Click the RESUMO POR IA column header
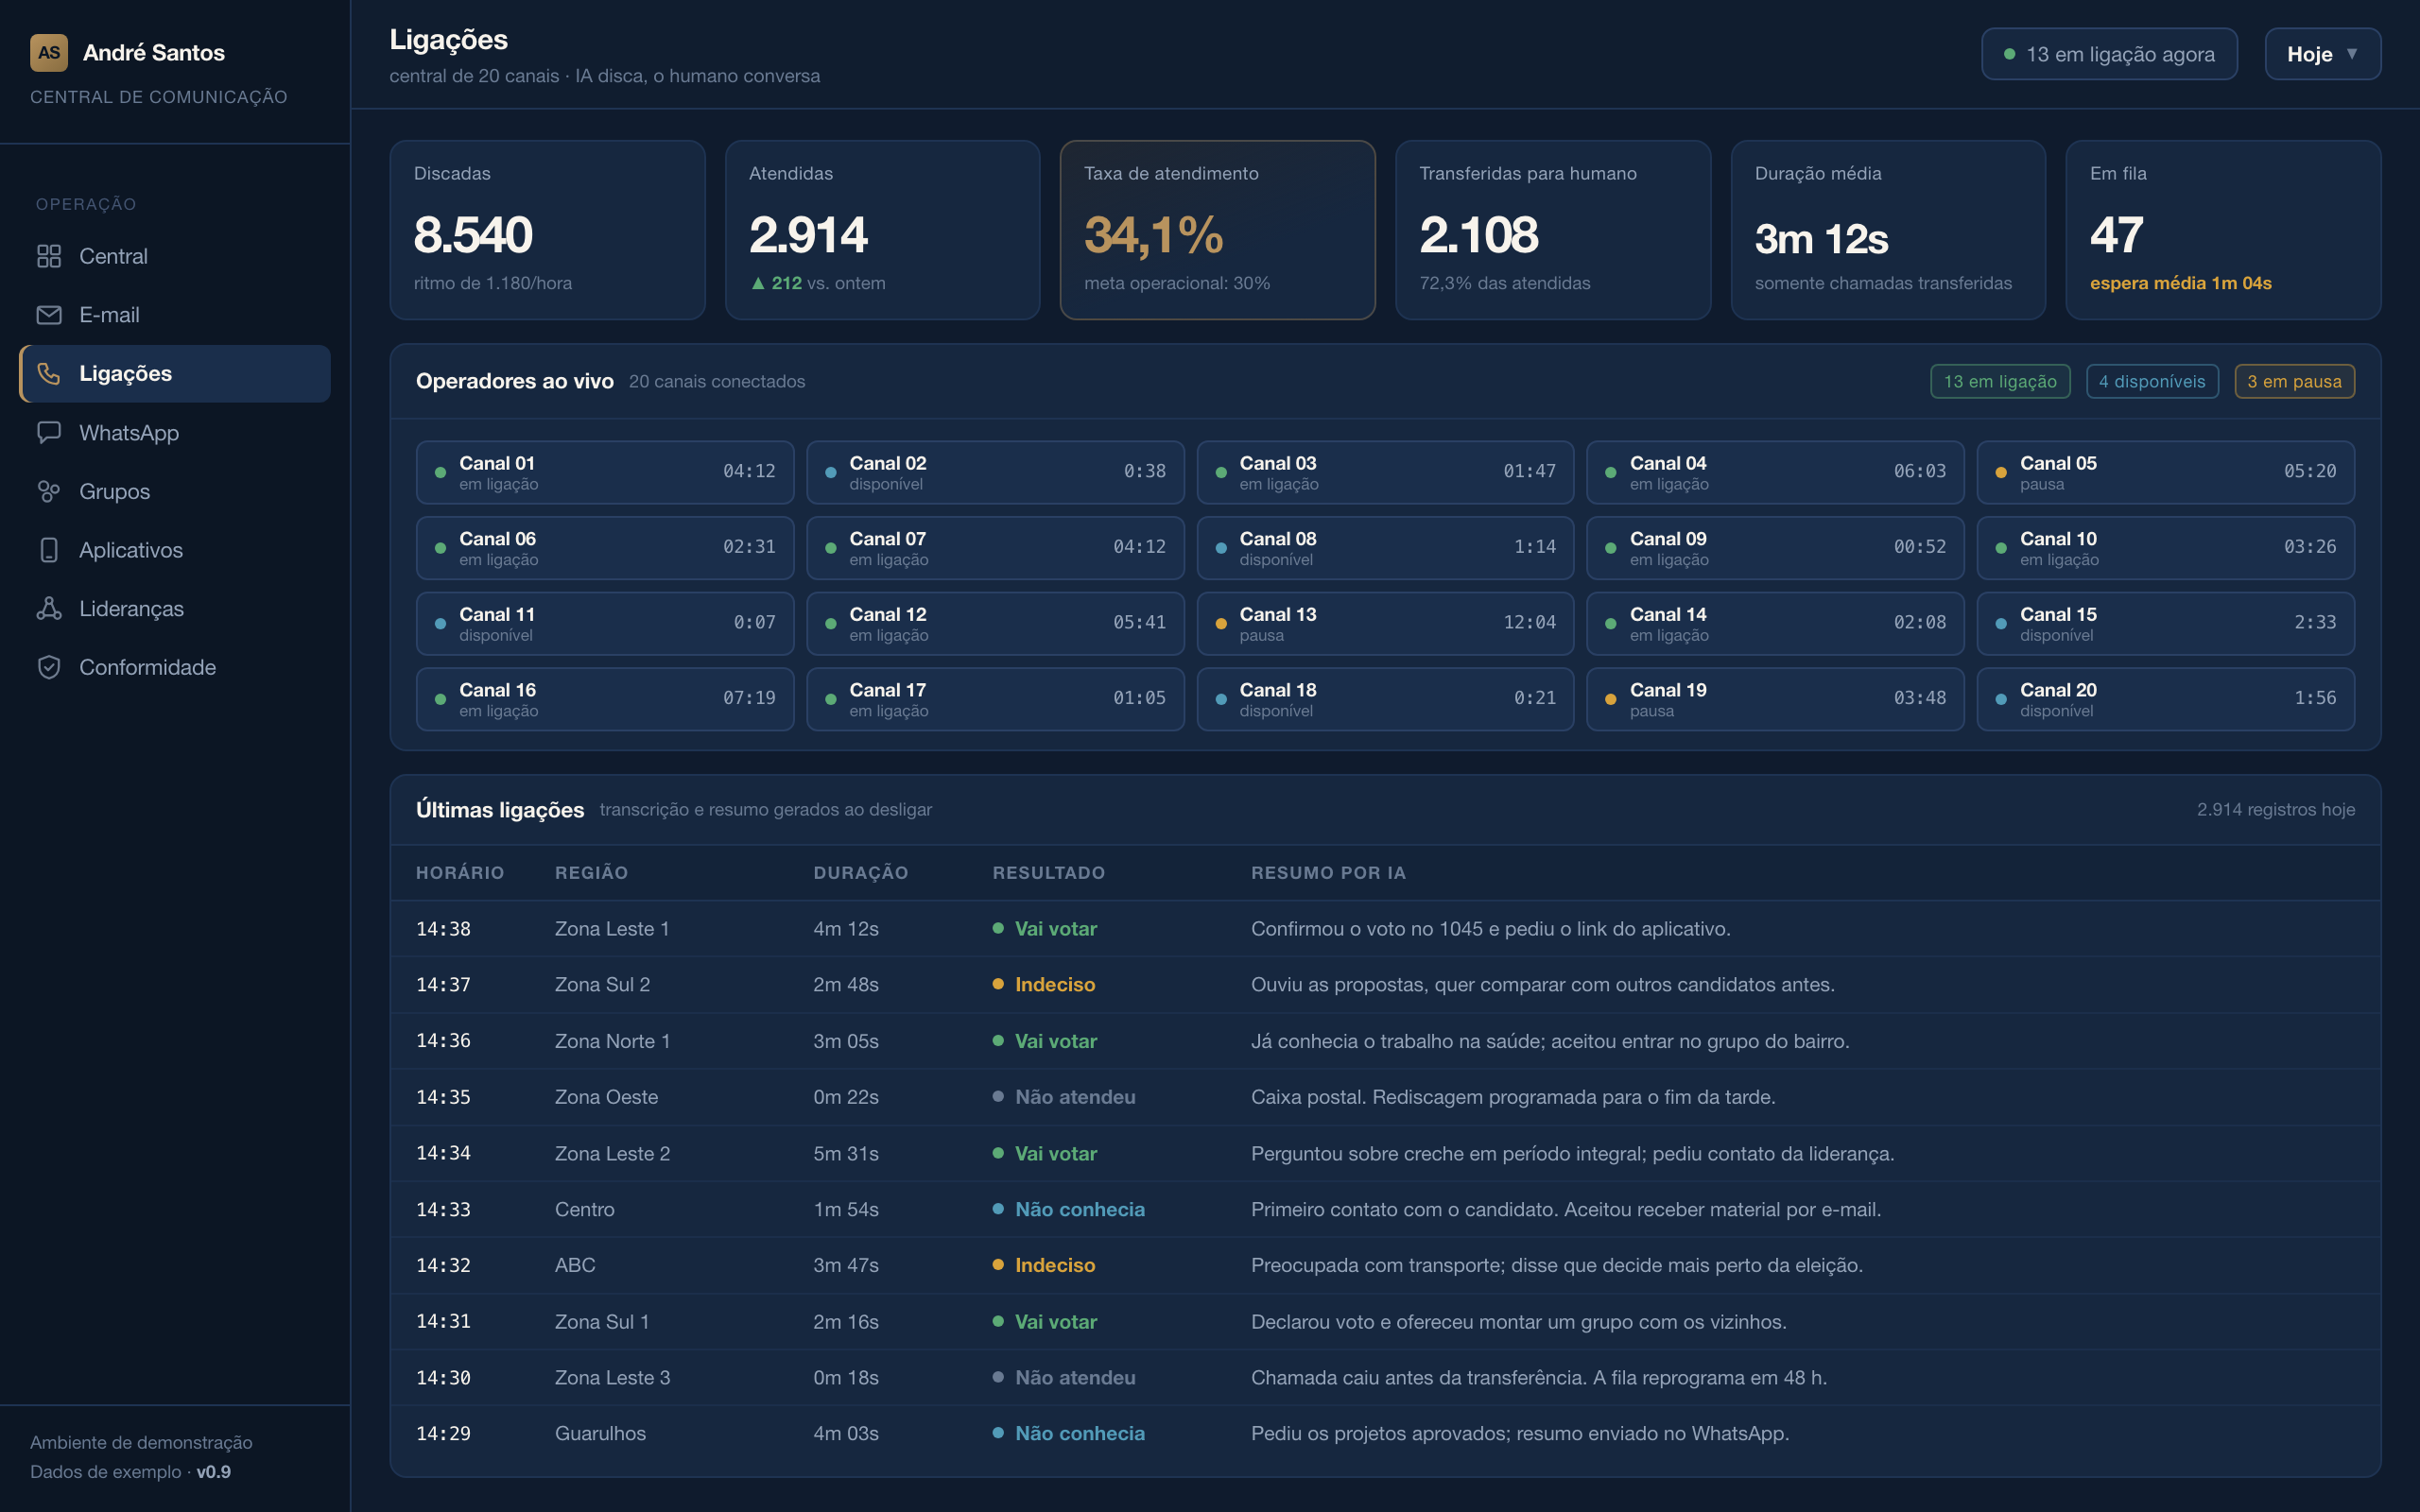 pos(1329,873)
